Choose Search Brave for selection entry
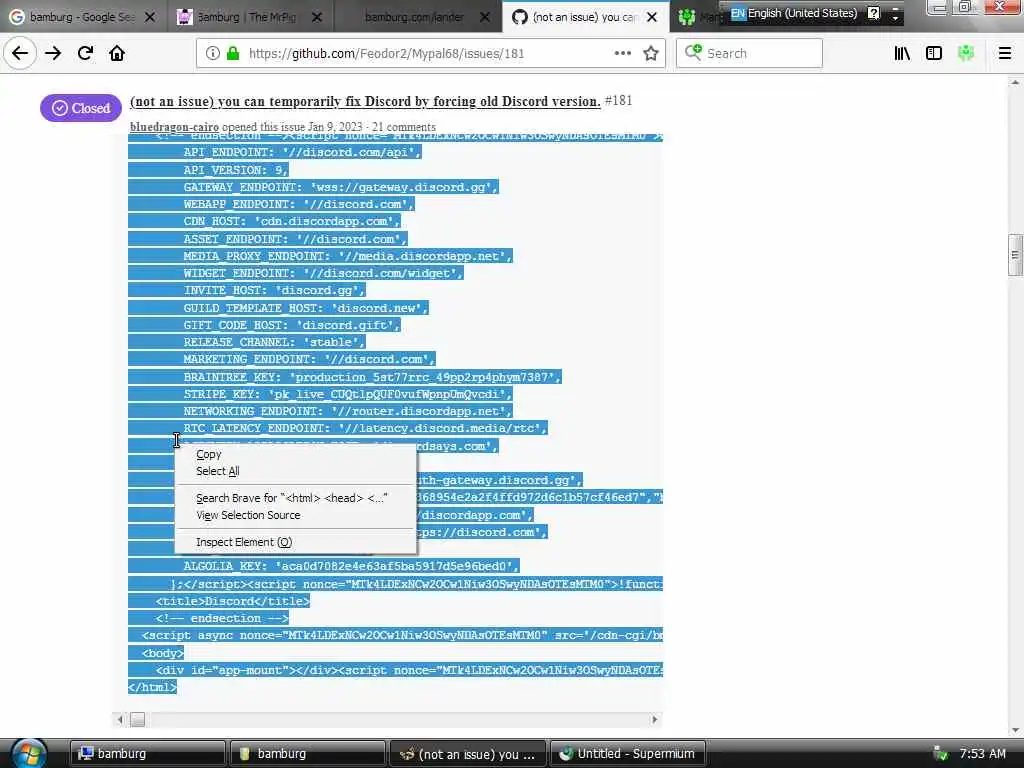Viewport: 1024px width, 768px height. (291, 498)
